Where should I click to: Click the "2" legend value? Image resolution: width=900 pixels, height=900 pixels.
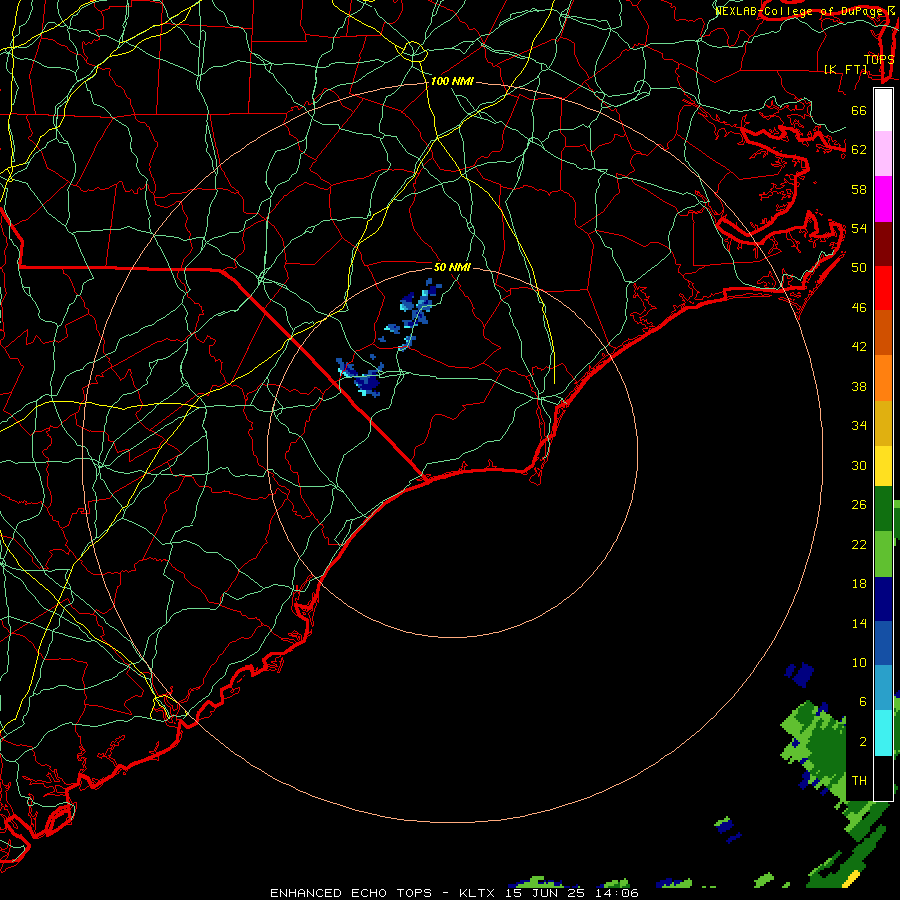click(863, 742)
